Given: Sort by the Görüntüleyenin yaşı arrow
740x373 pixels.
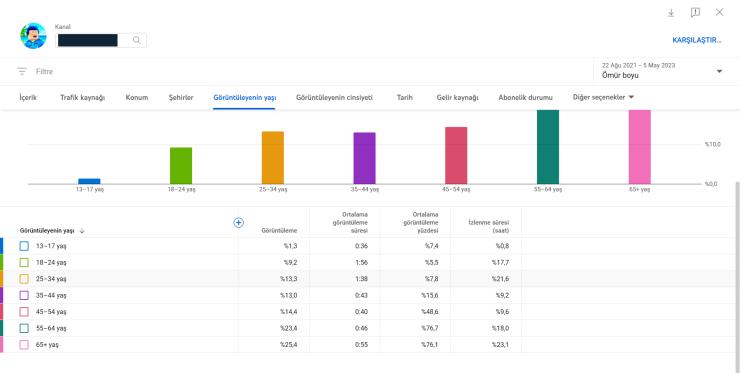Looking at the screenshot, I should (x=82, y=231).
